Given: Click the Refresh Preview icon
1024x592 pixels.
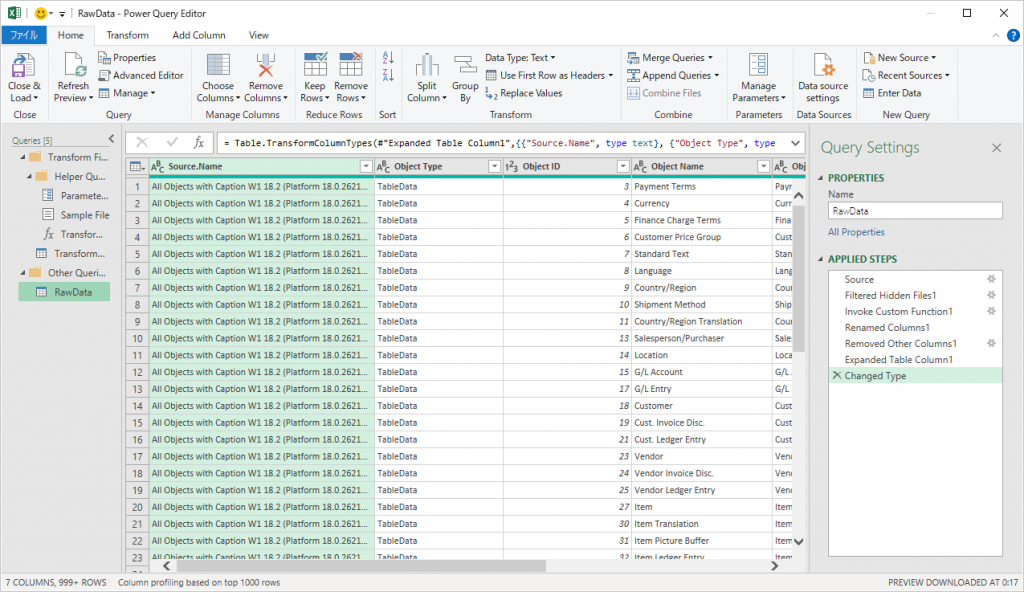Looking at the screenshot, I should [x=73, y=66].
